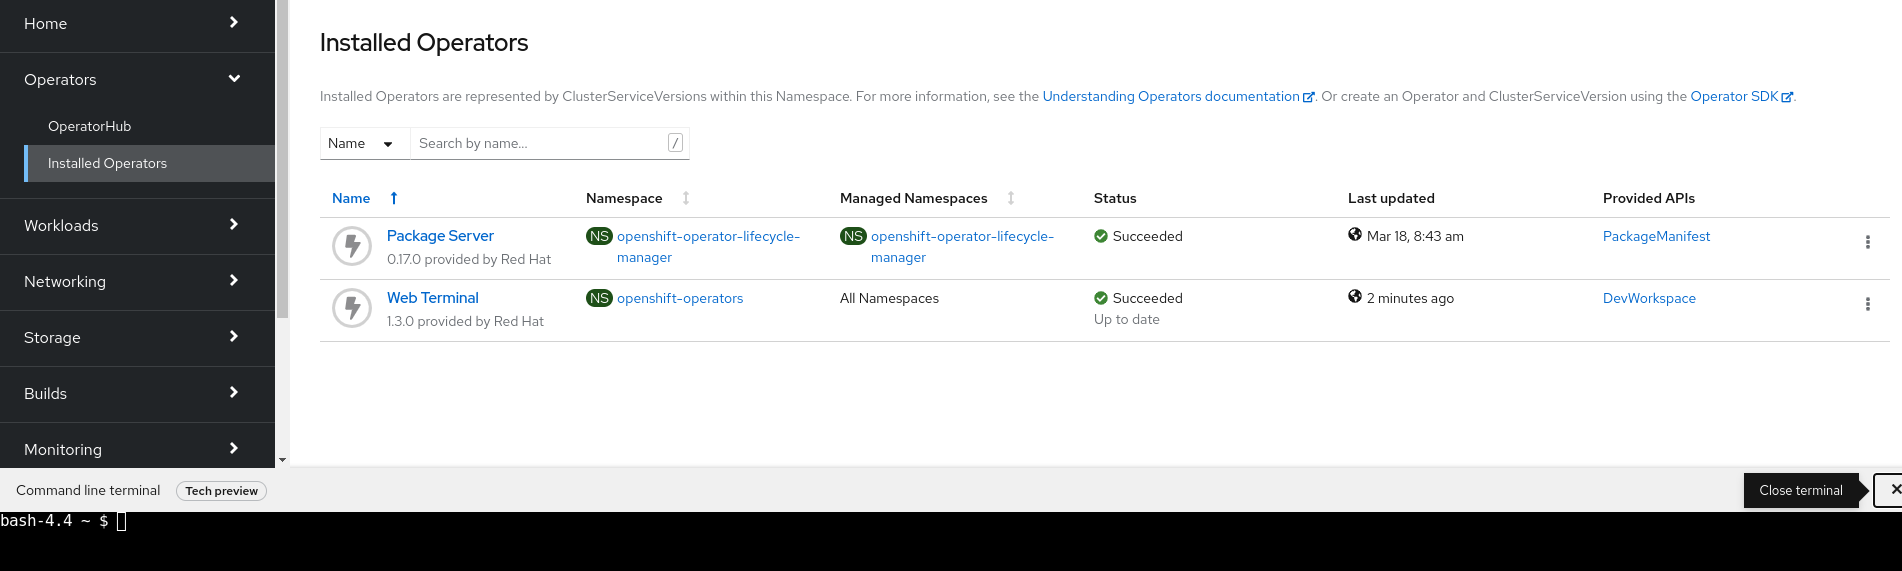Open the PackageManifest provided API link

[x=1656, y=236]
